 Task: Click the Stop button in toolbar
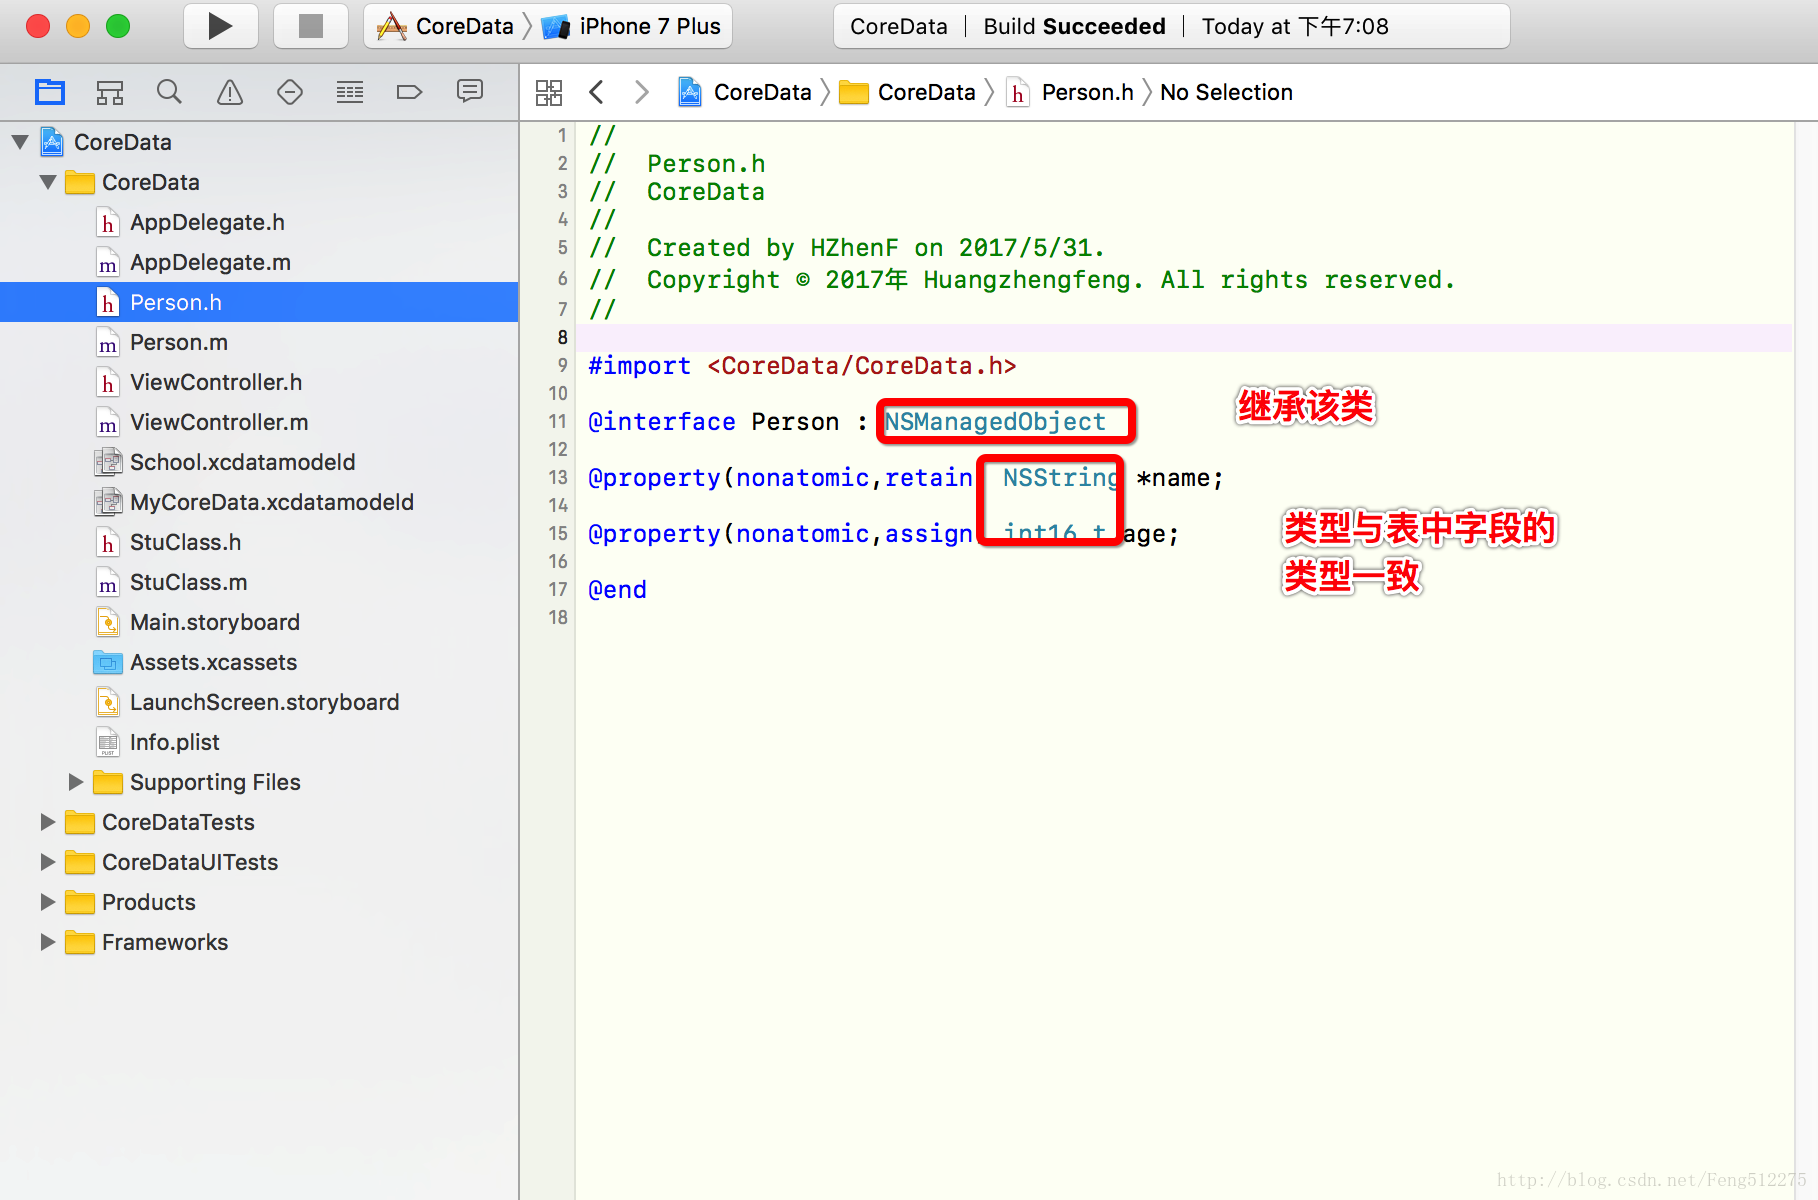point(311,26)
